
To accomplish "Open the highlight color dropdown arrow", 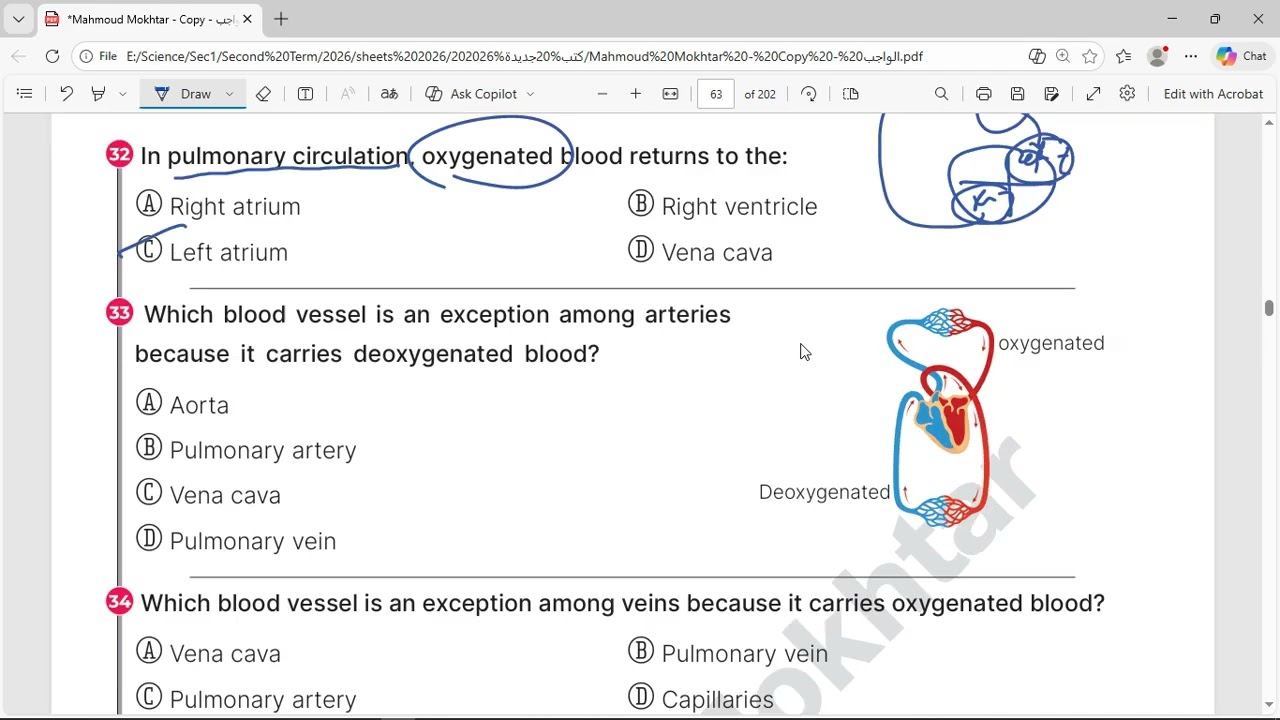I will click(x=122, y=94).
